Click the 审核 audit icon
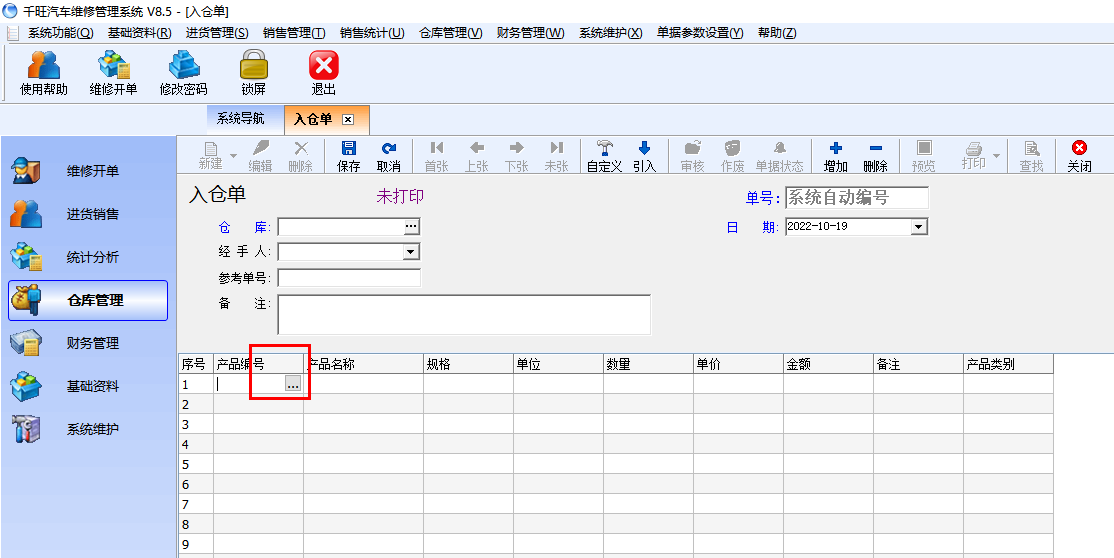The image size is (1114, 558). 693,156
